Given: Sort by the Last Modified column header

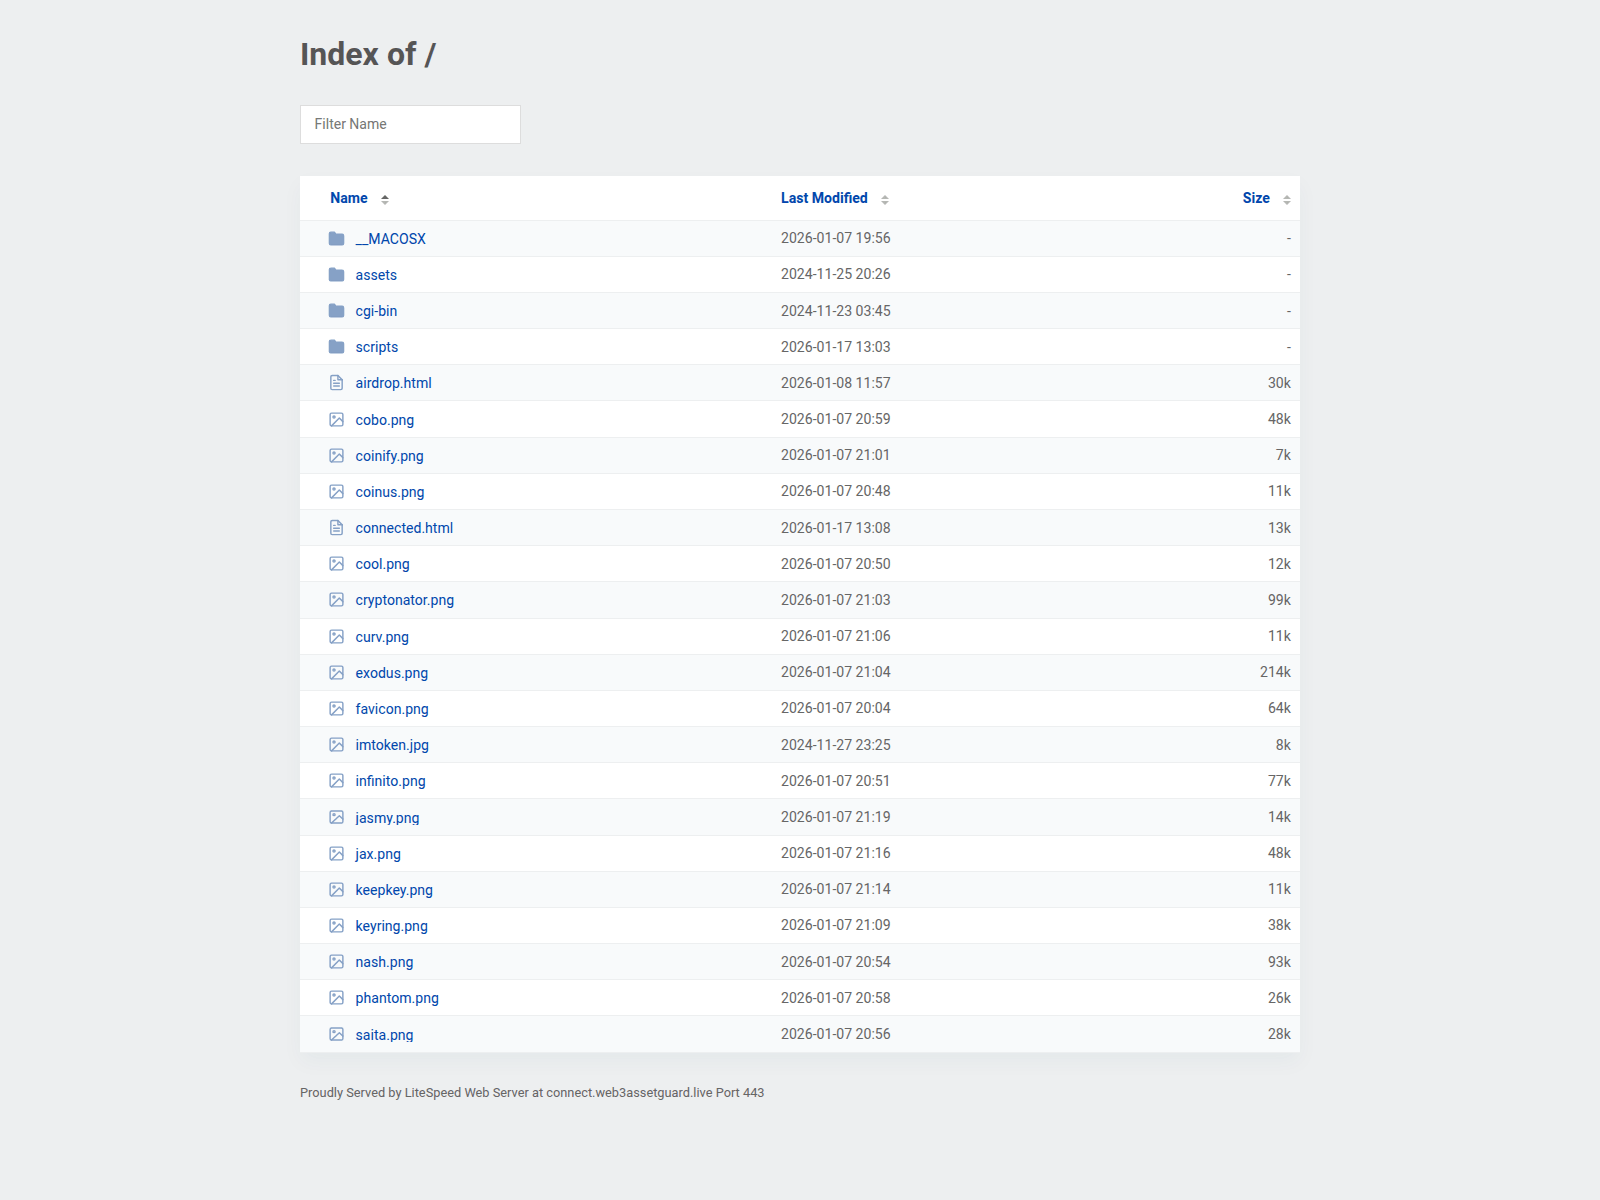Looking at the screenshot, I should (x=824, y=198).
